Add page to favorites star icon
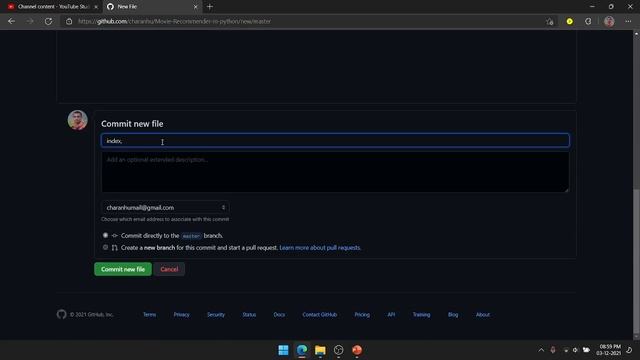 click(x=549, y=22)
